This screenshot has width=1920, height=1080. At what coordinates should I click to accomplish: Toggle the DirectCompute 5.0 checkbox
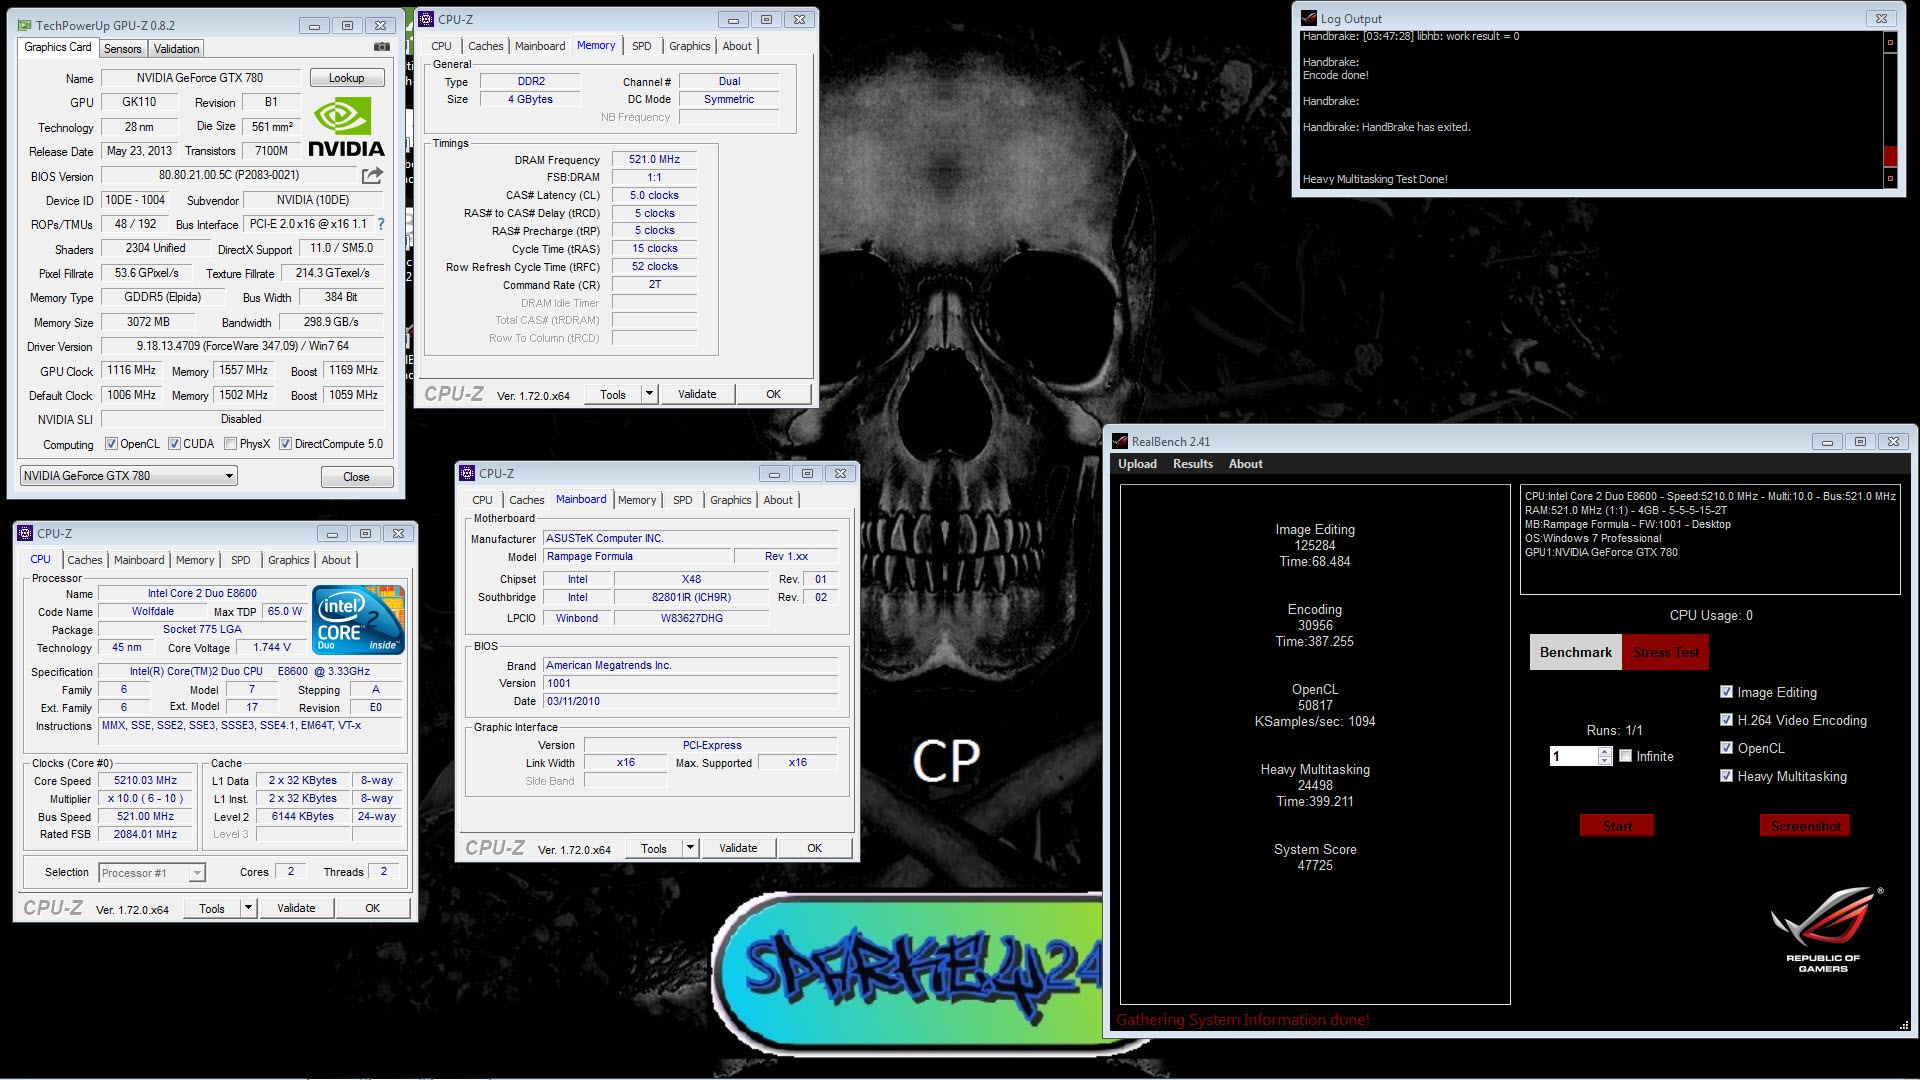click(x=285, y=444)
